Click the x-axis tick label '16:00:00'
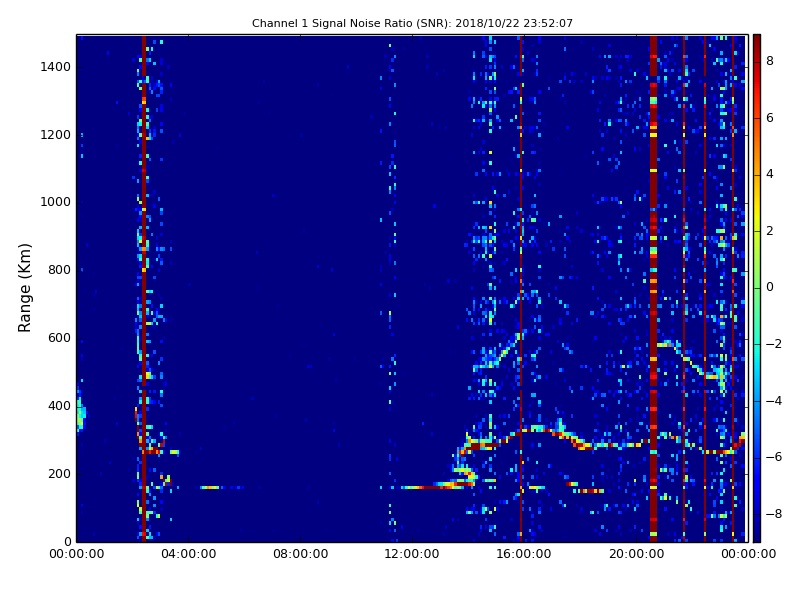 tap(523, 554)
